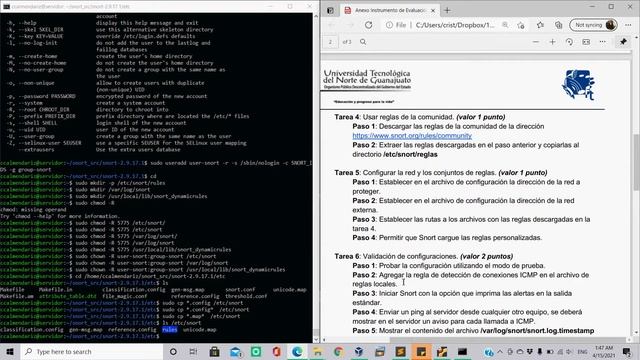This screenshot has height=360, width=640.
Task: Click the back arrow in Edge
Action: click(331, 25)
